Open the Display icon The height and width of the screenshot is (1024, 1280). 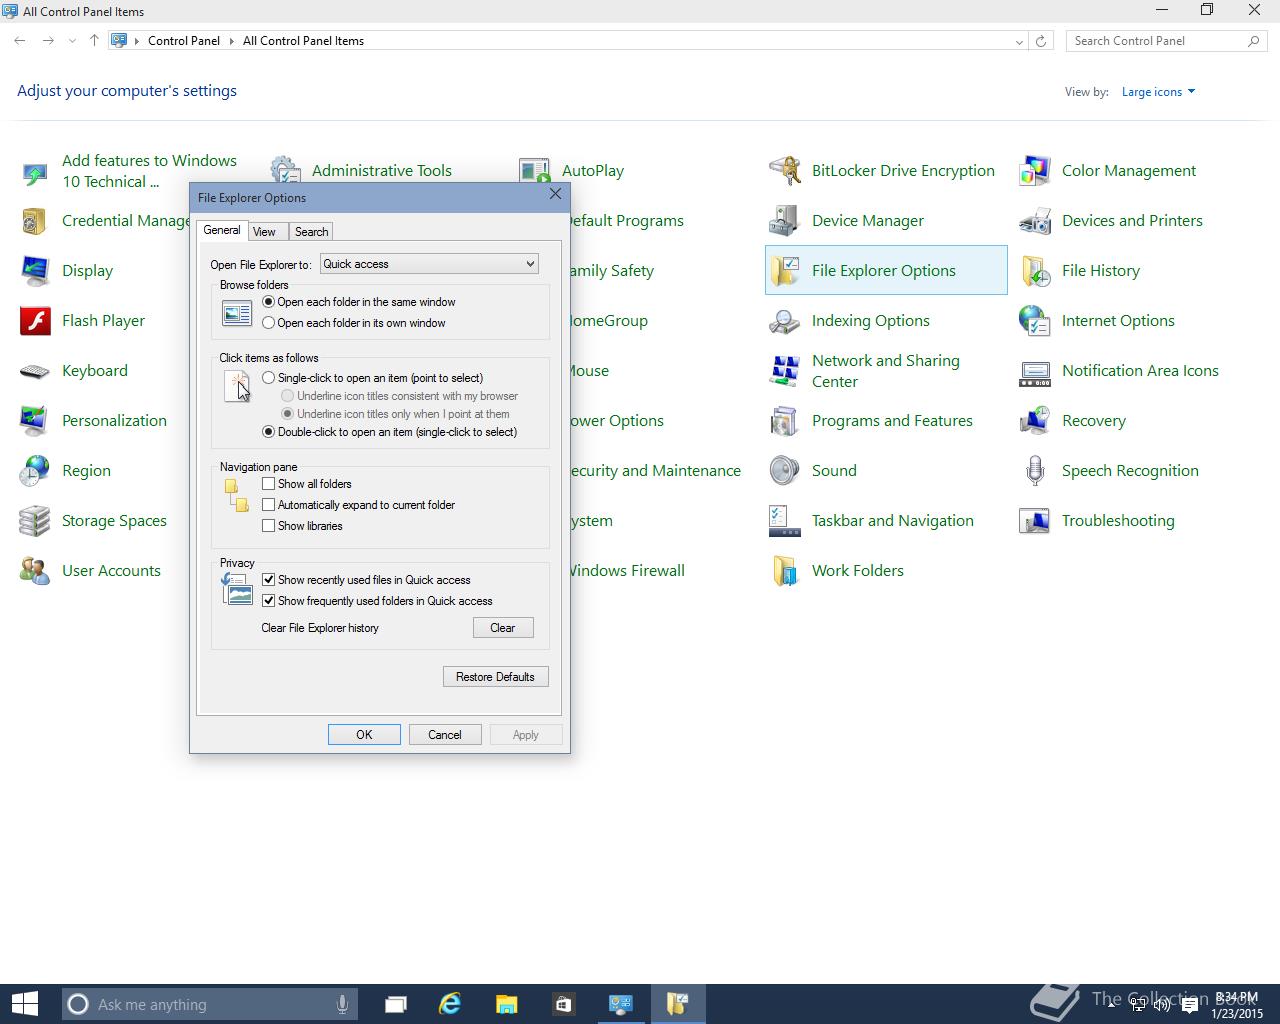(x=34, y=270)
